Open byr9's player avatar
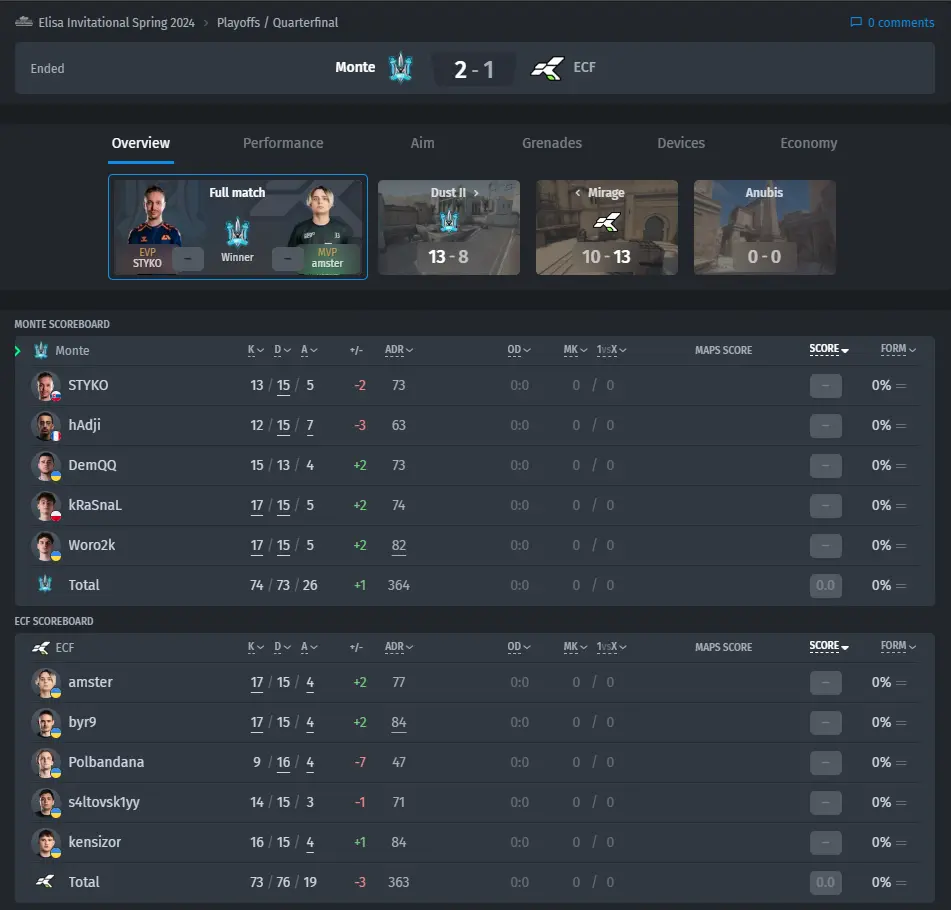Image resolution: width=951 pixels, height=910 pixels. pos(45,723)
